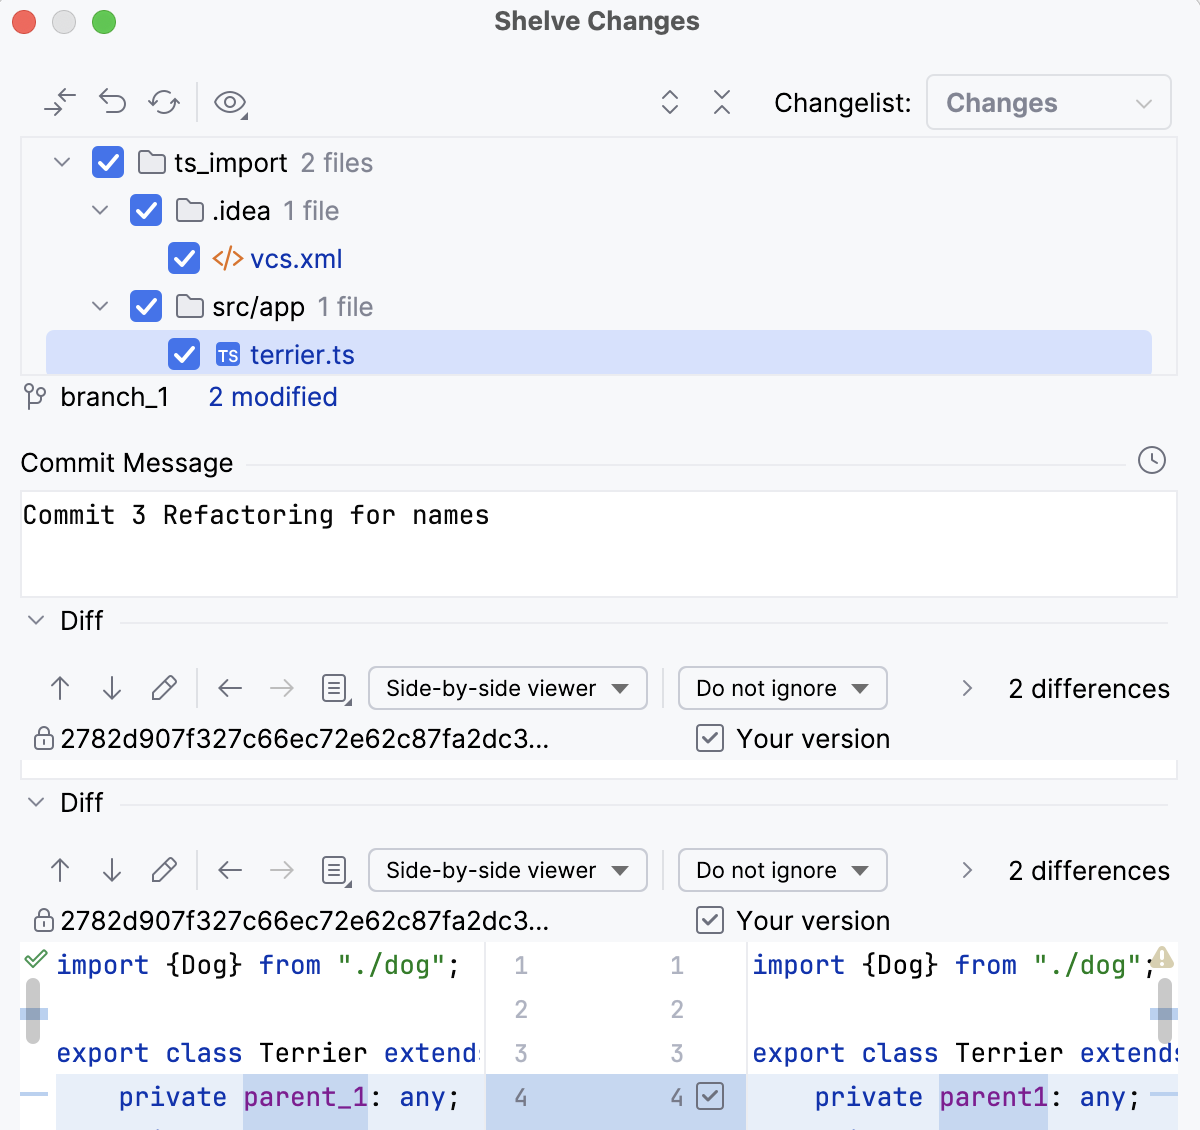The image size is (1200, 1130).
Task: Refresh the changes list
Action: pos(164,102)
